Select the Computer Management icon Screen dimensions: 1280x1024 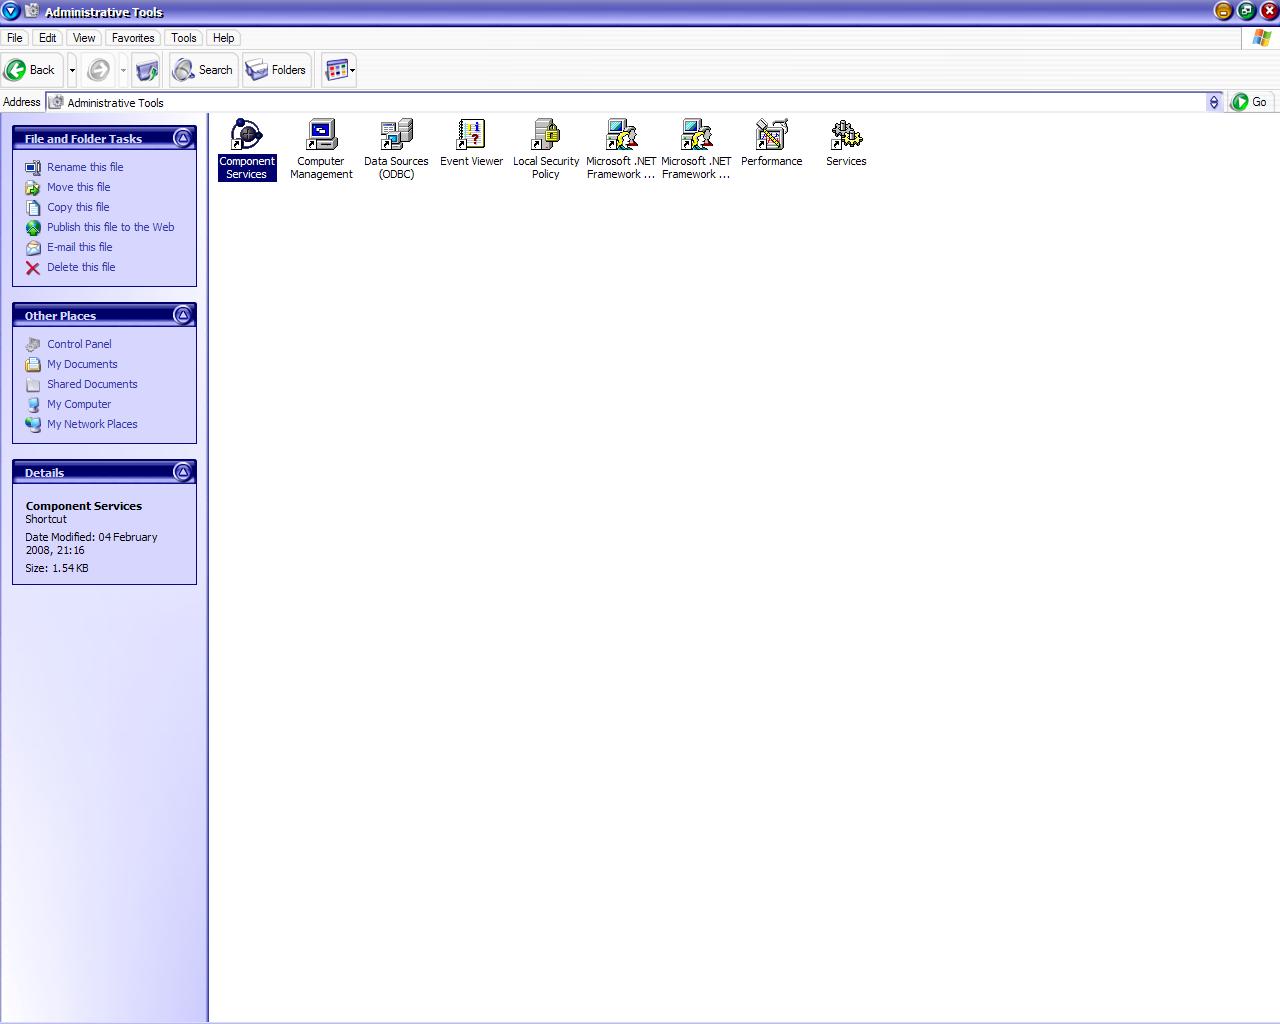coord(321,134)
